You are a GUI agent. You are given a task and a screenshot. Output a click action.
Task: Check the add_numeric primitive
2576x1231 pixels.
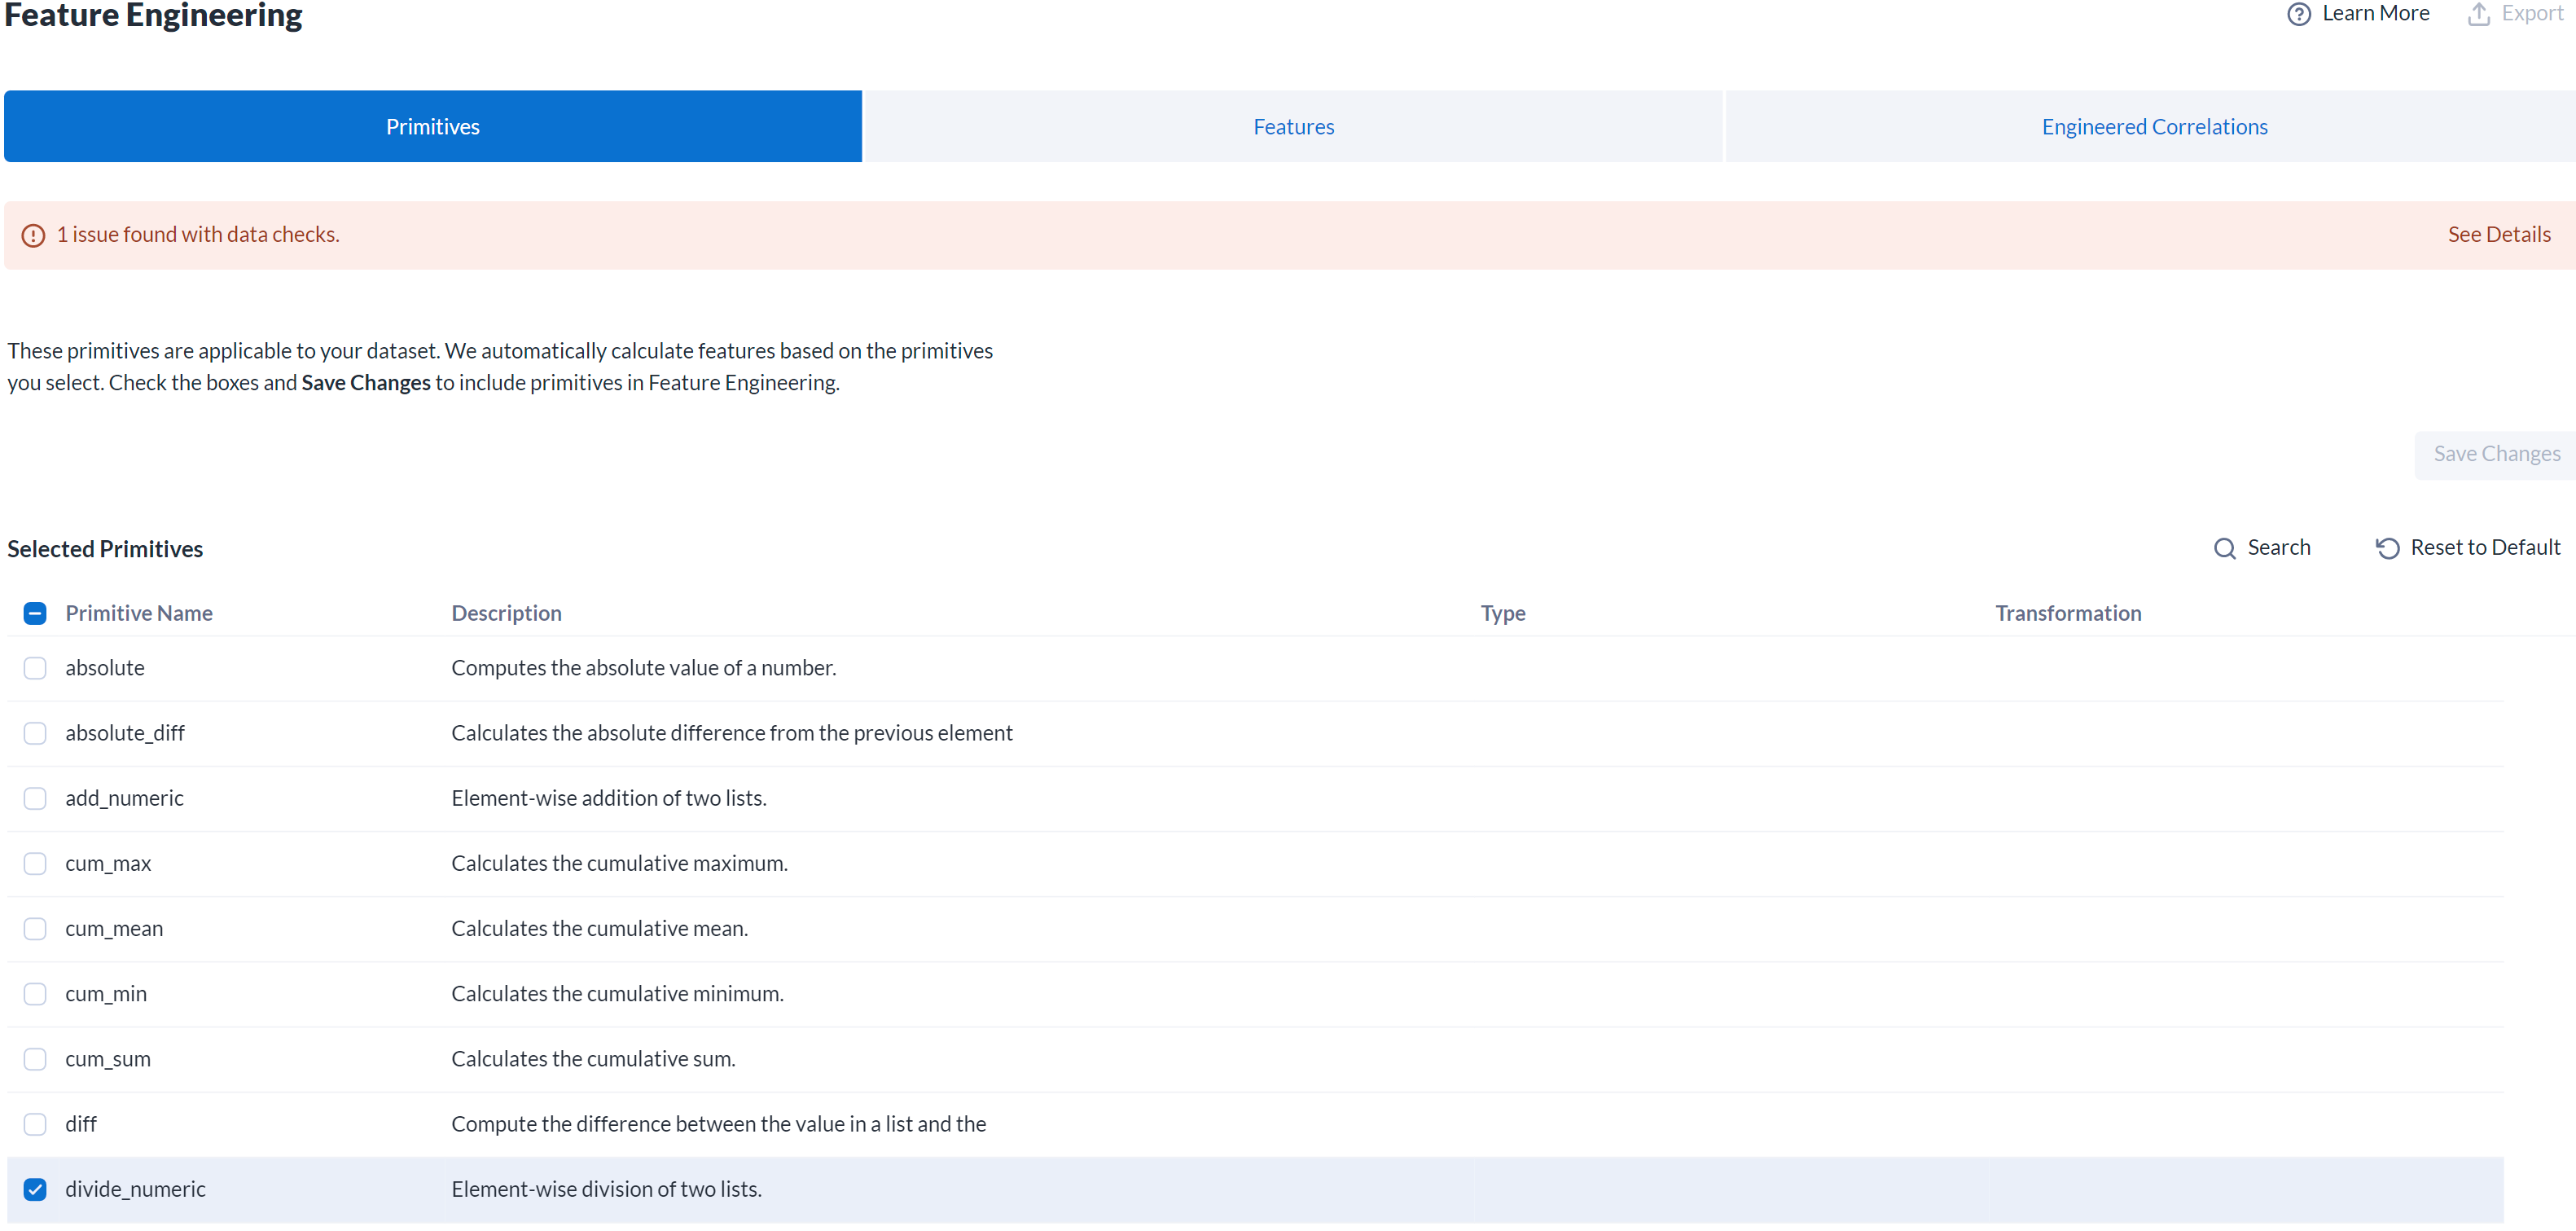pyautogui.click(x=35, y=798)
